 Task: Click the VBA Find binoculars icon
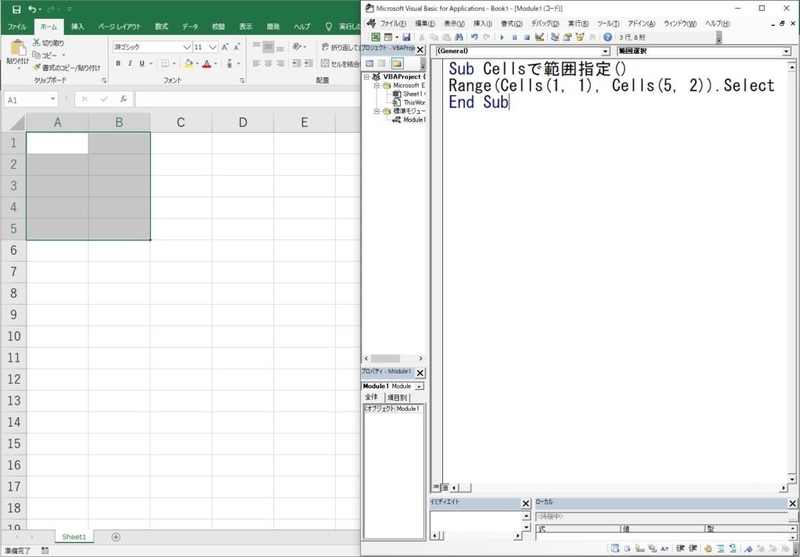click(459, 37)
